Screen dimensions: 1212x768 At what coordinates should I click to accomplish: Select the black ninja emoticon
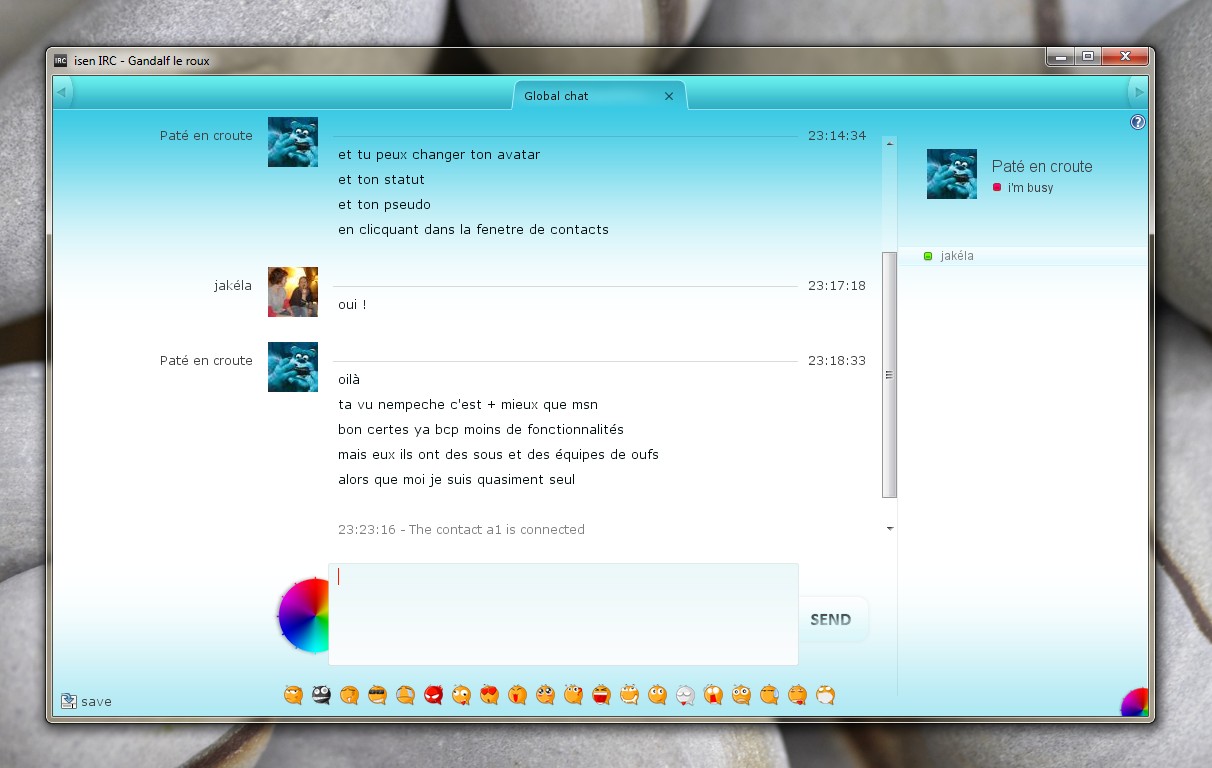(321, 694)
